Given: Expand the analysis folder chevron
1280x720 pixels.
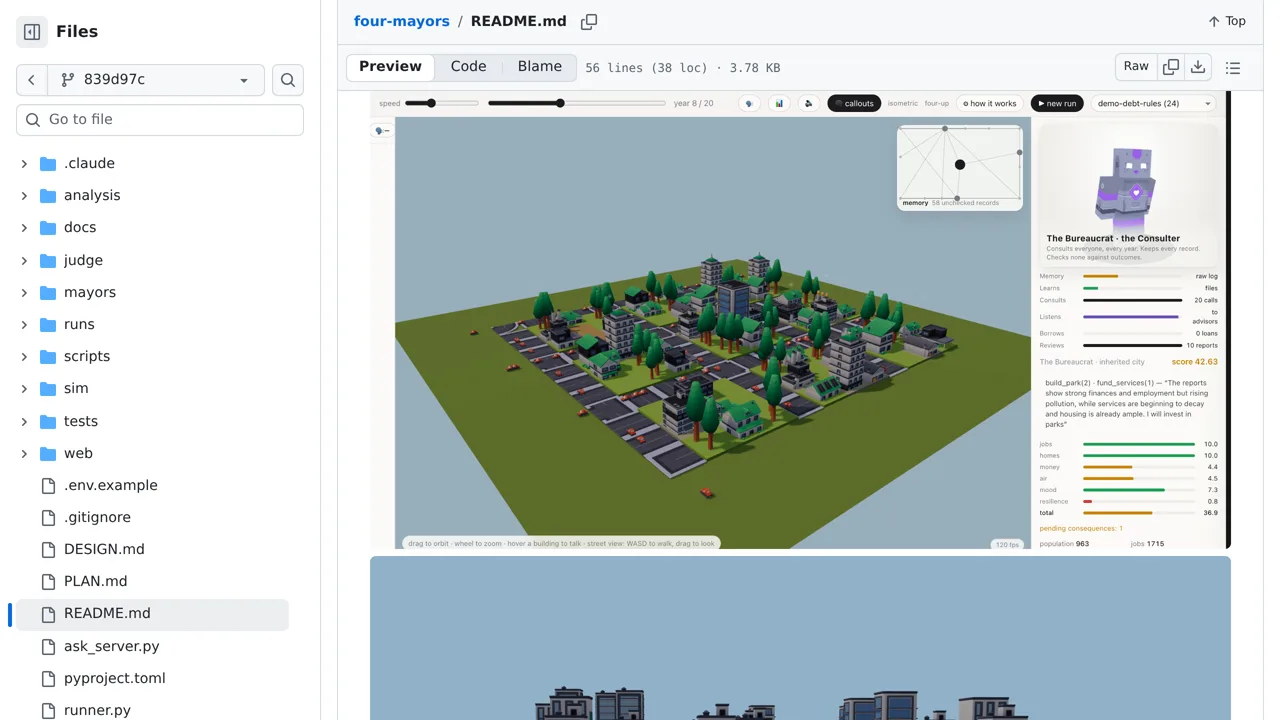Looking at the screenshot, I should pyautogui.click(x=24, y=195).
